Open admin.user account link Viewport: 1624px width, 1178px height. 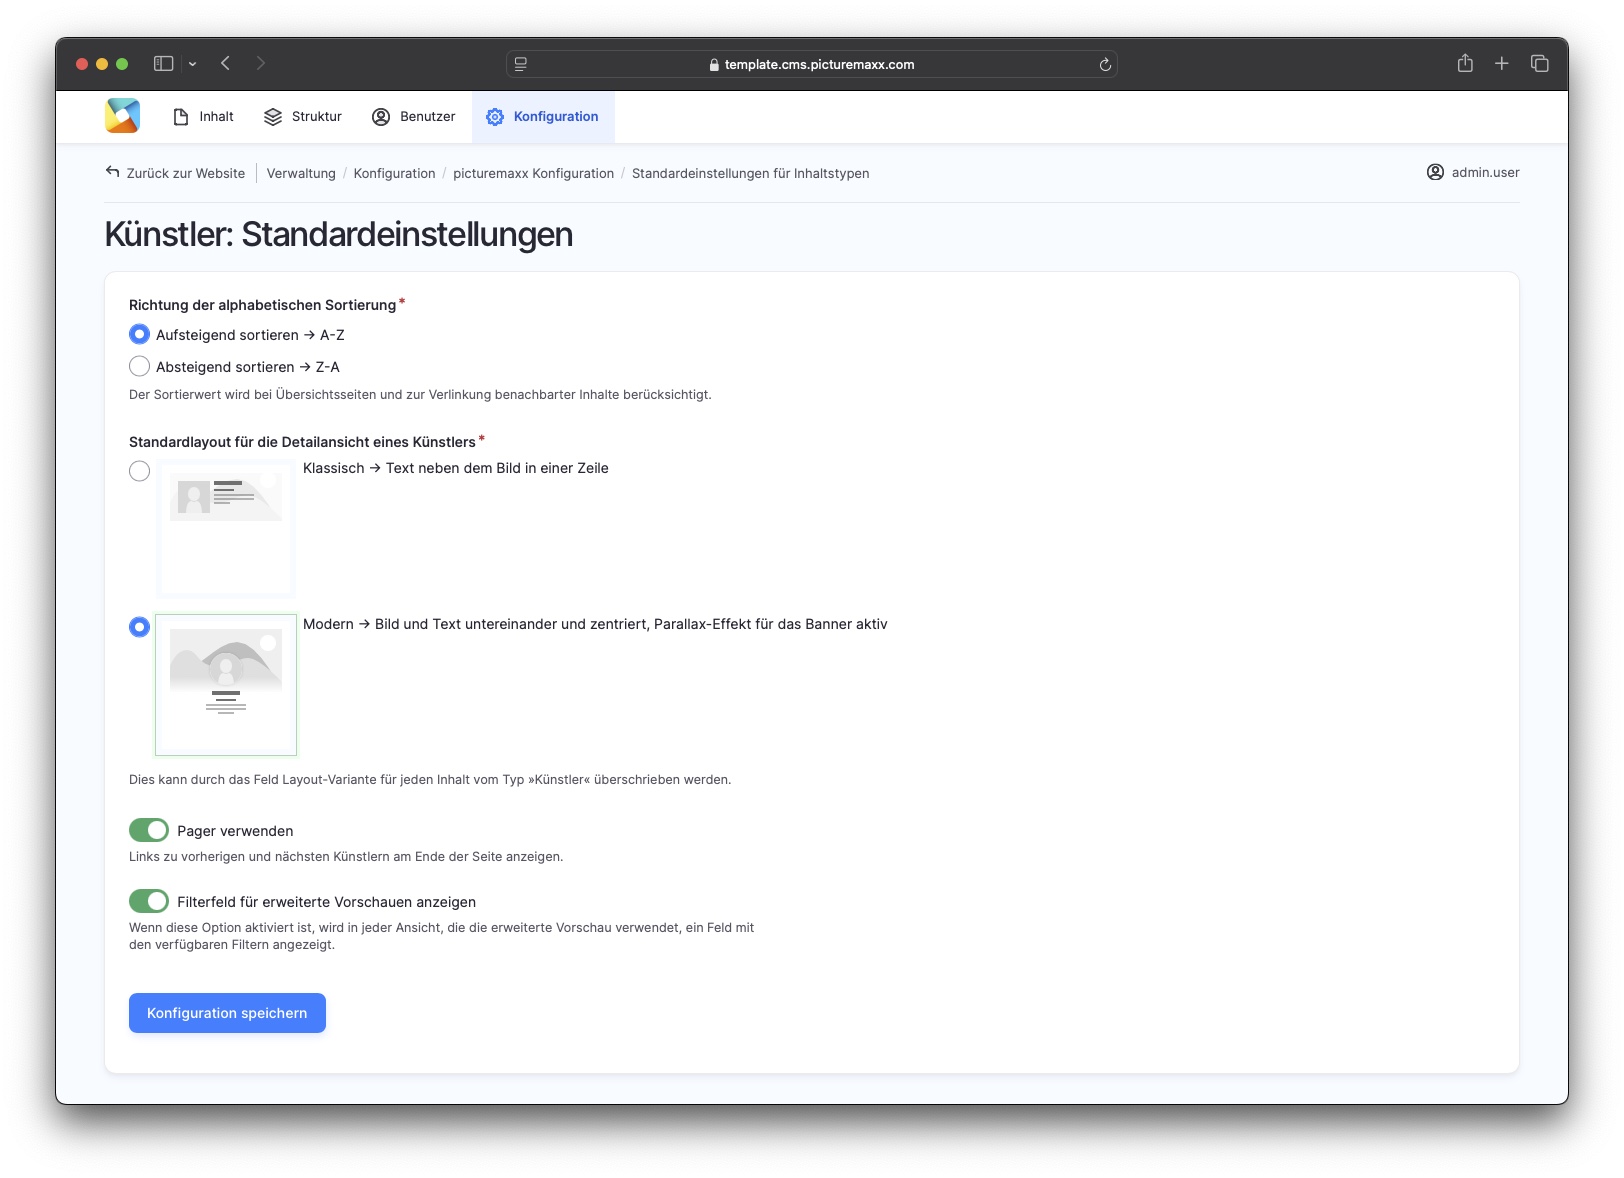point(1473,172)
